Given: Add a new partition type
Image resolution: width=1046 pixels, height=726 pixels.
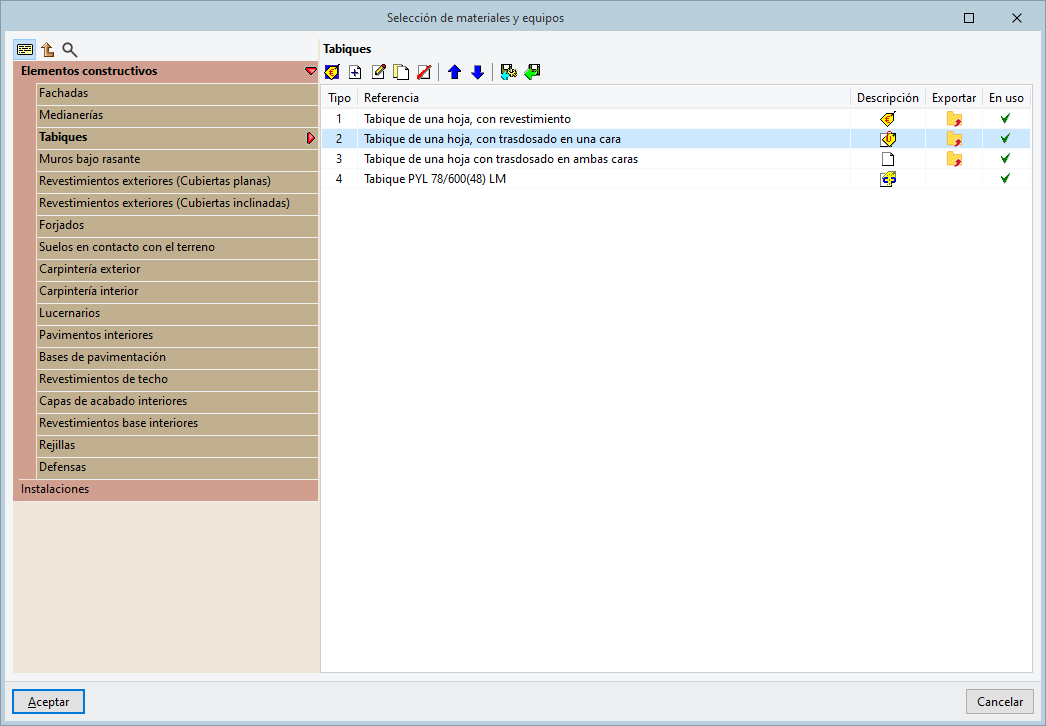Looking at the screenshot, I should click(355, 72).
